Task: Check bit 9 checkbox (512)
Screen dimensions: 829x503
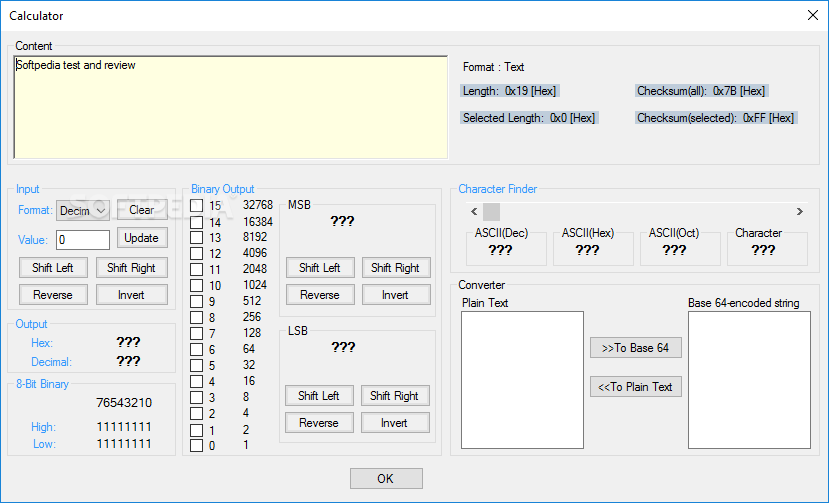Action: tap(196, 301)
